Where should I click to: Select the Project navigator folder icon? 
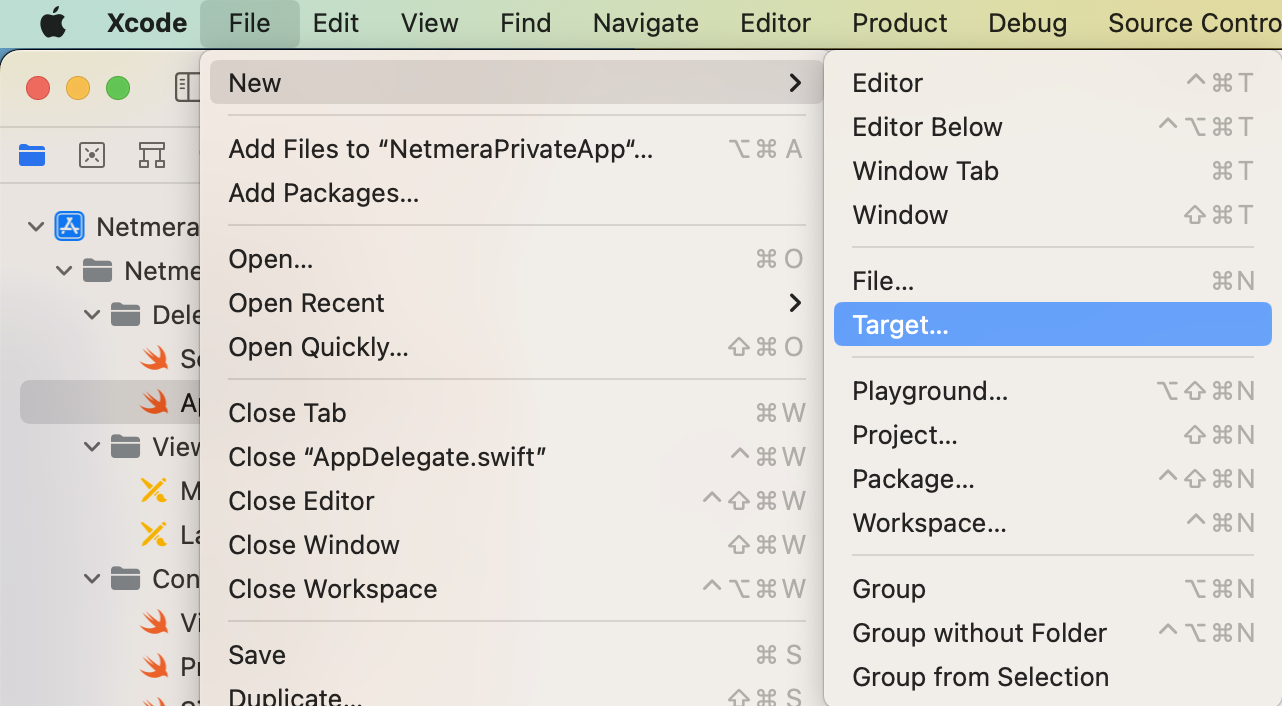tap(32, 155)
